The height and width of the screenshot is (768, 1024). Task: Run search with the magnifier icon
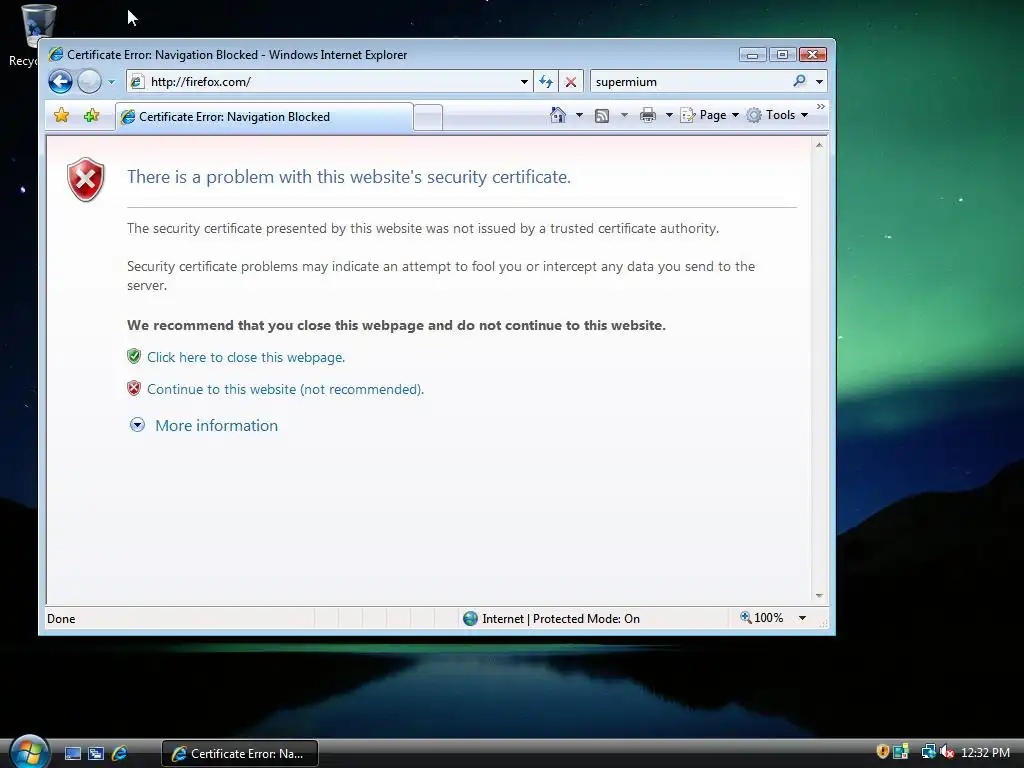[799, 81]
